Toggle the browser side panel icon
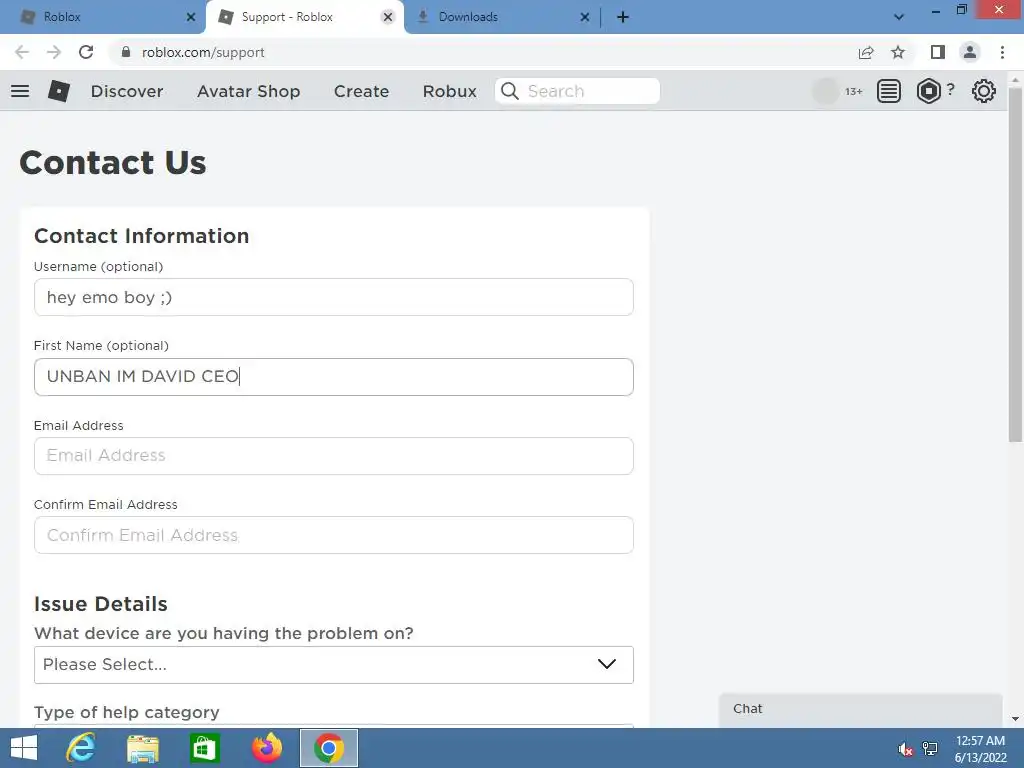The height and width of the screenshot is (768, 1024). 938,52
